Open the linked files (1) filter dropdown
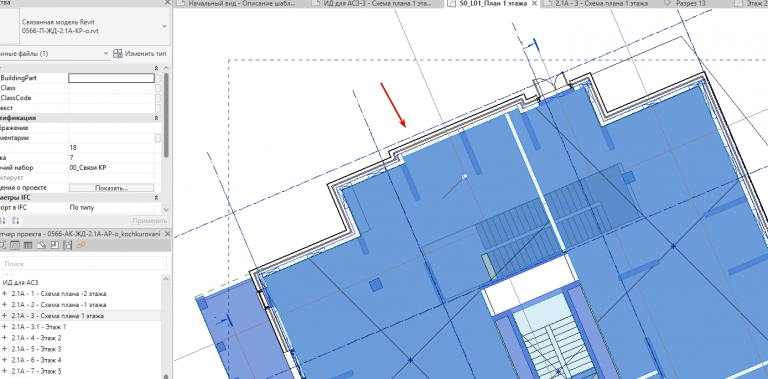The height and width of the screenshot is (379, 768). 106,53
